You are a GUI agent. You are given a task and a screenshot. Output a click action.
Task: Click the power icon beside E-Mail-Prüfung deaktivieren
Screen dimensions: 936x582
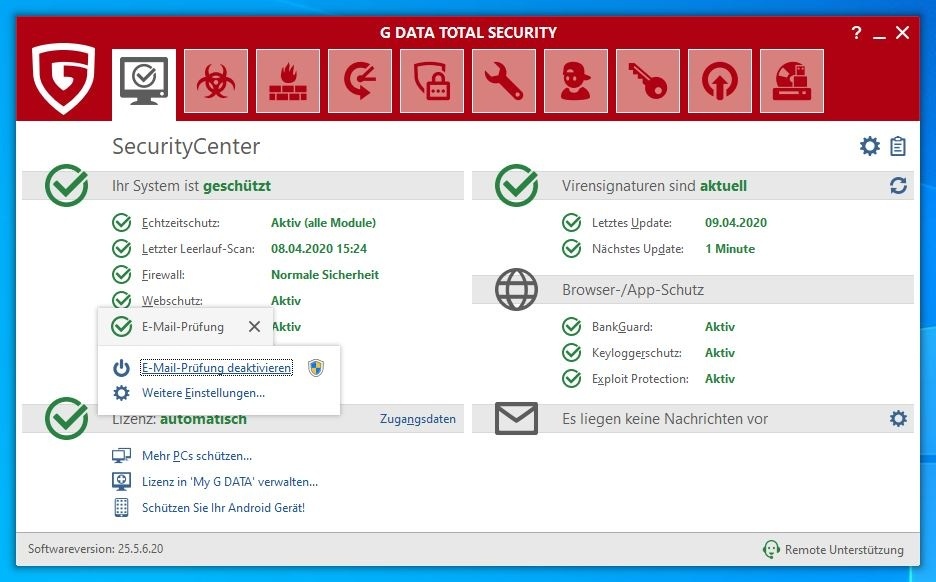click(121, 368)
